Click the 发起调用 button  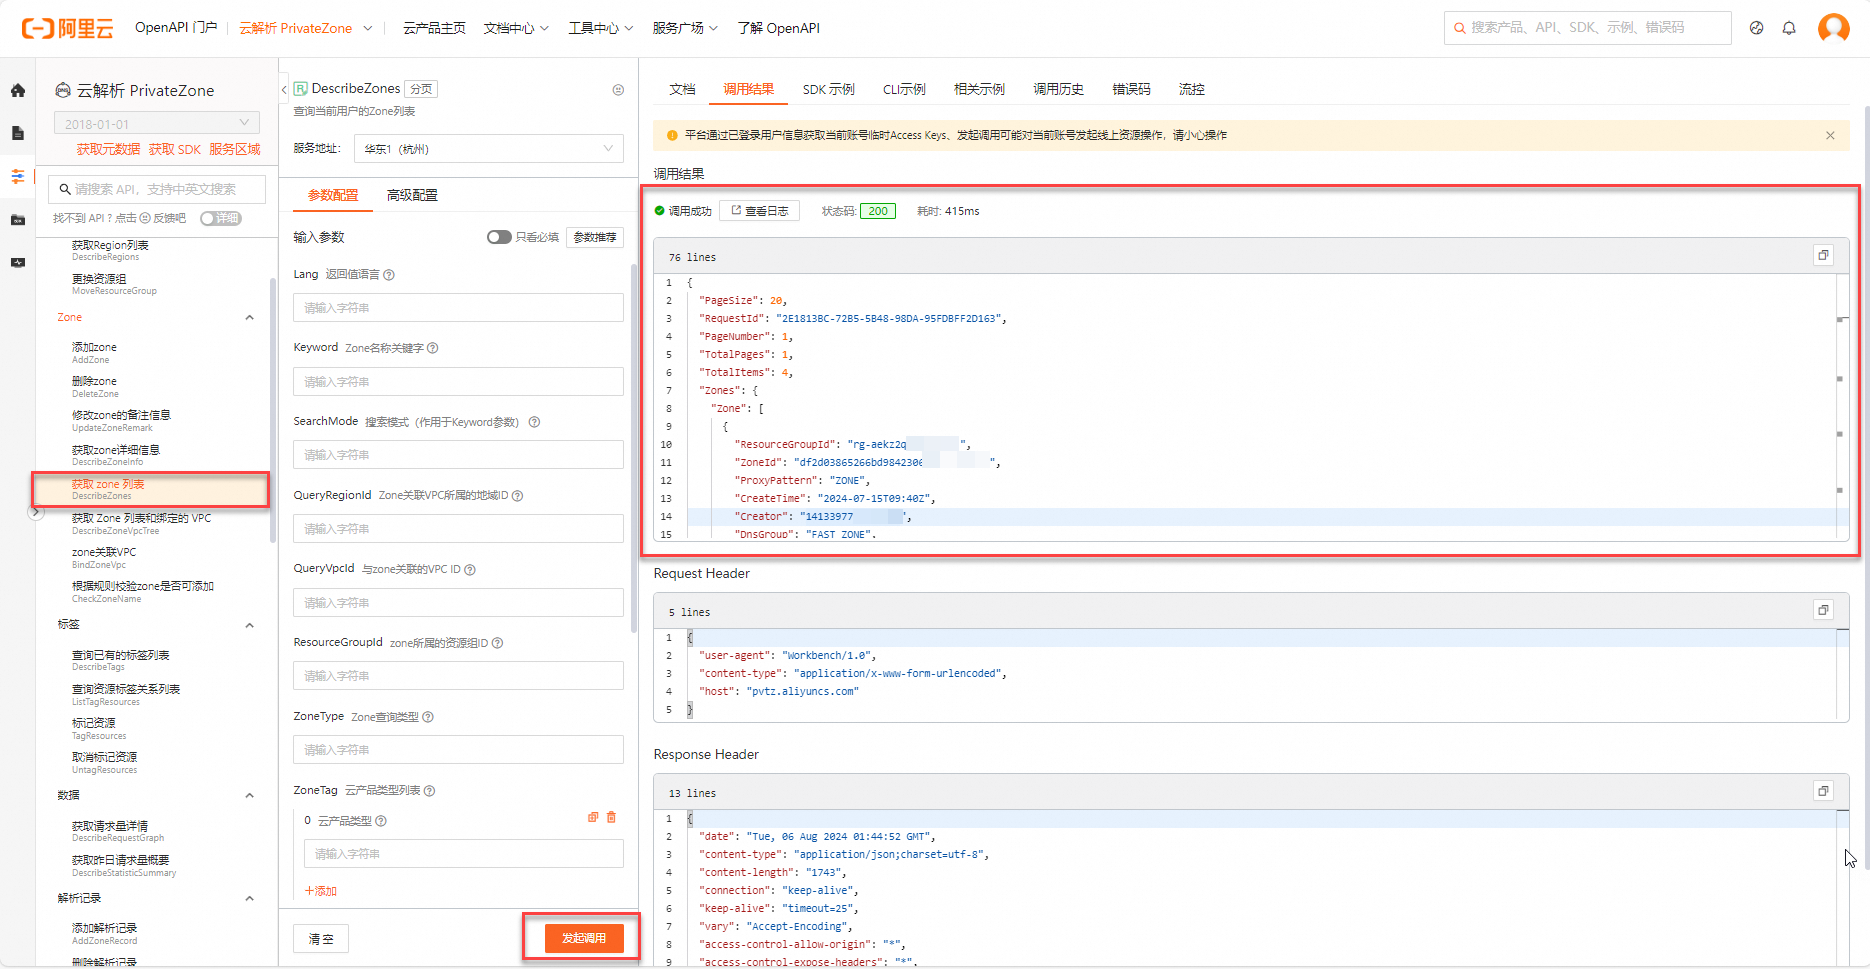coord(584,938)
